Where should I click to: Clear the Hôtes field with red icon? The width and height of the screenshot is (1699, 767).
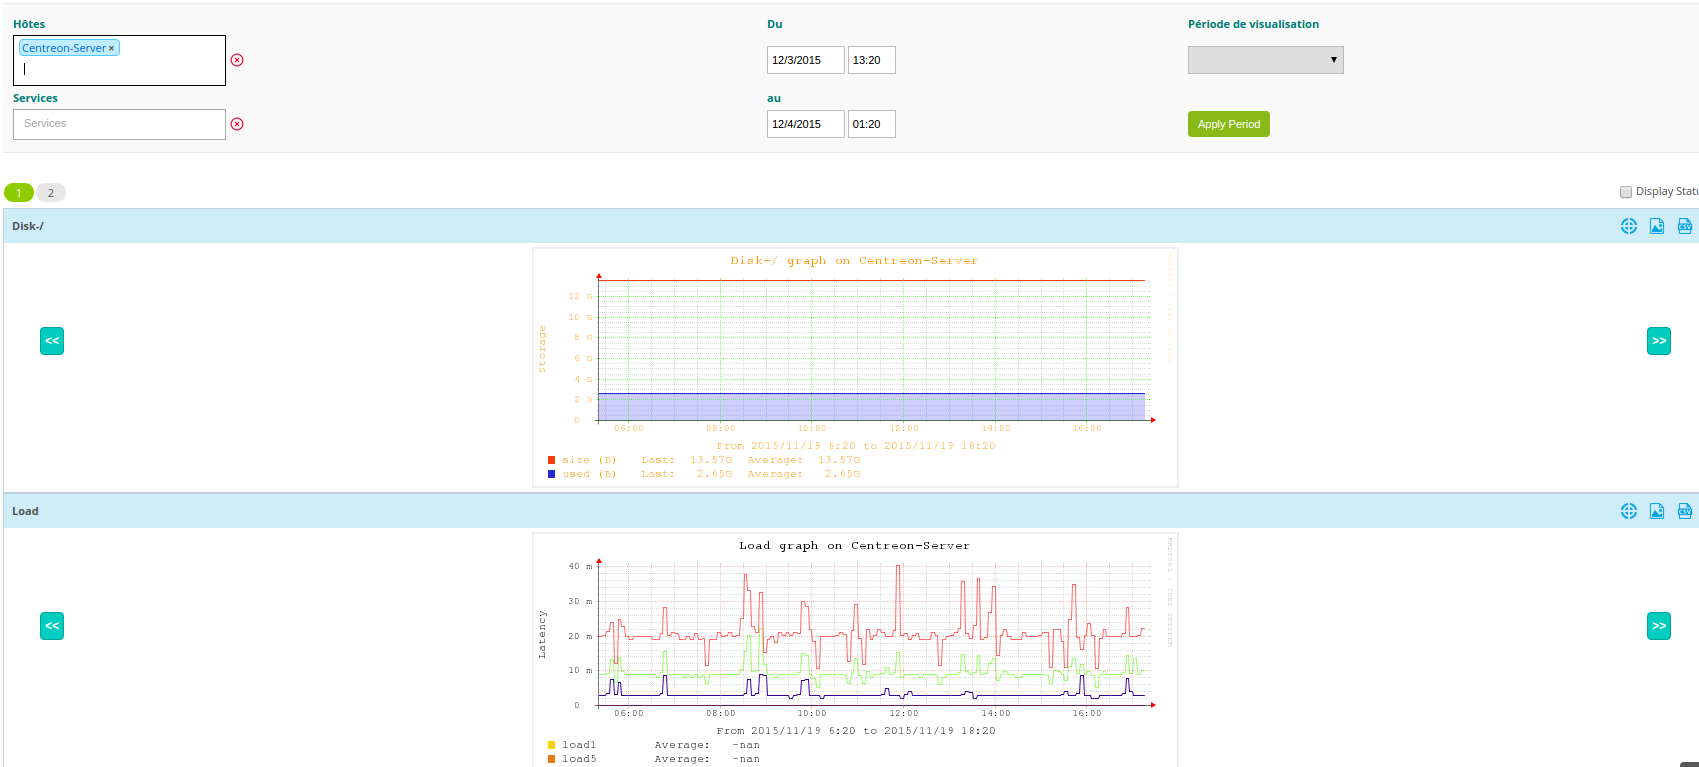(237, 60)
